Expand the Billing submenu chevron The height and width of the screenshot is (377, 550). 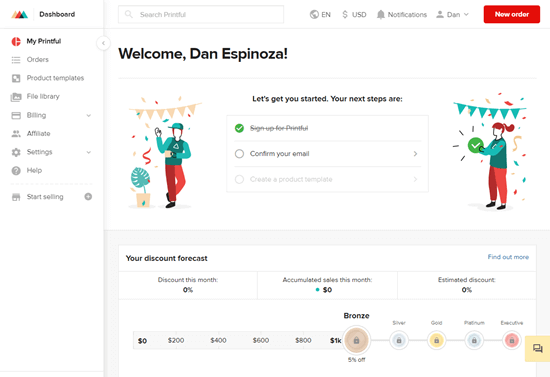tap(89, 115)
